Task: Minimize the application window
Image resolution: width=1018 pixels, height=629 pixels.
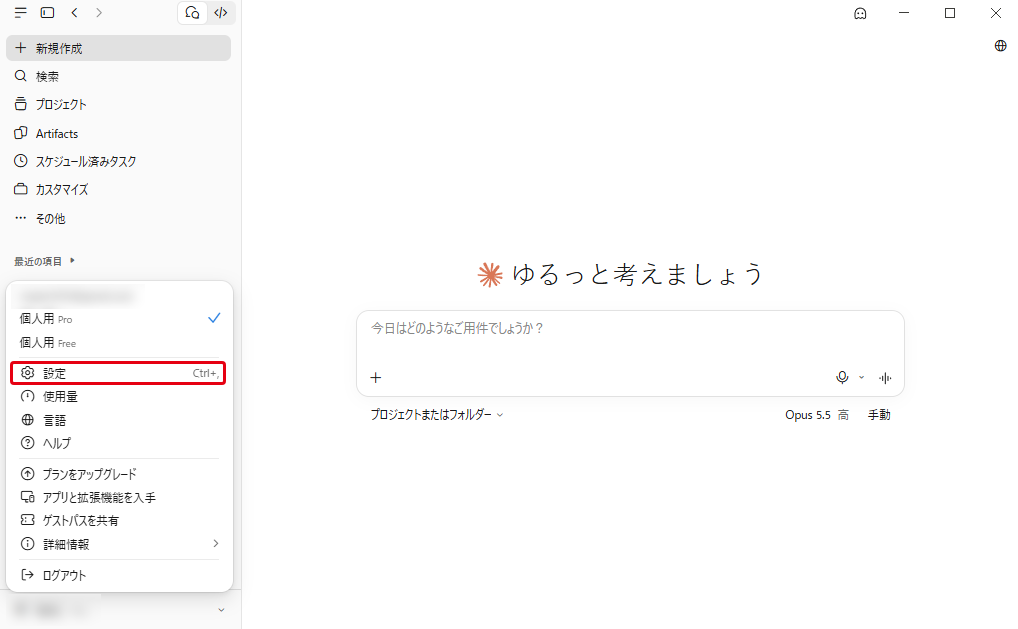Action: coord(904,13)
